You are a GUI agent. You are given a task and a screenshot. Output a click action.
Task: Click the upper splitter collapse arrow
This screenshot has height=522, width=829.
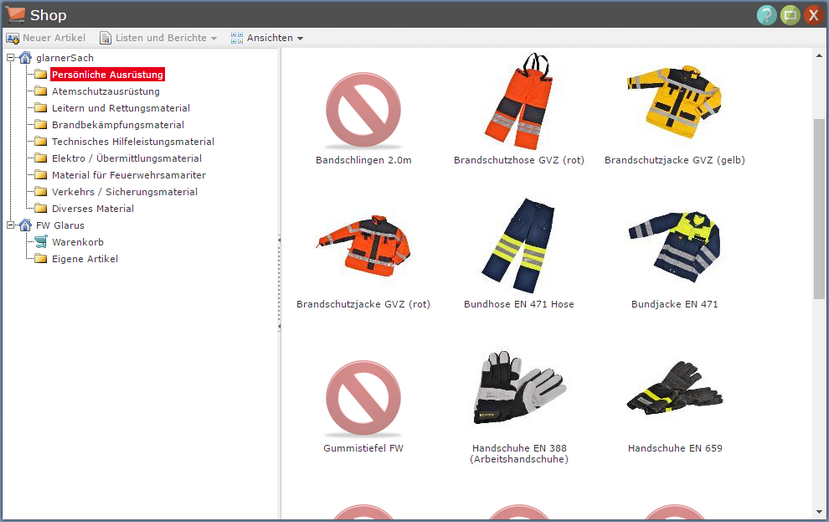[x=279, y=240]
